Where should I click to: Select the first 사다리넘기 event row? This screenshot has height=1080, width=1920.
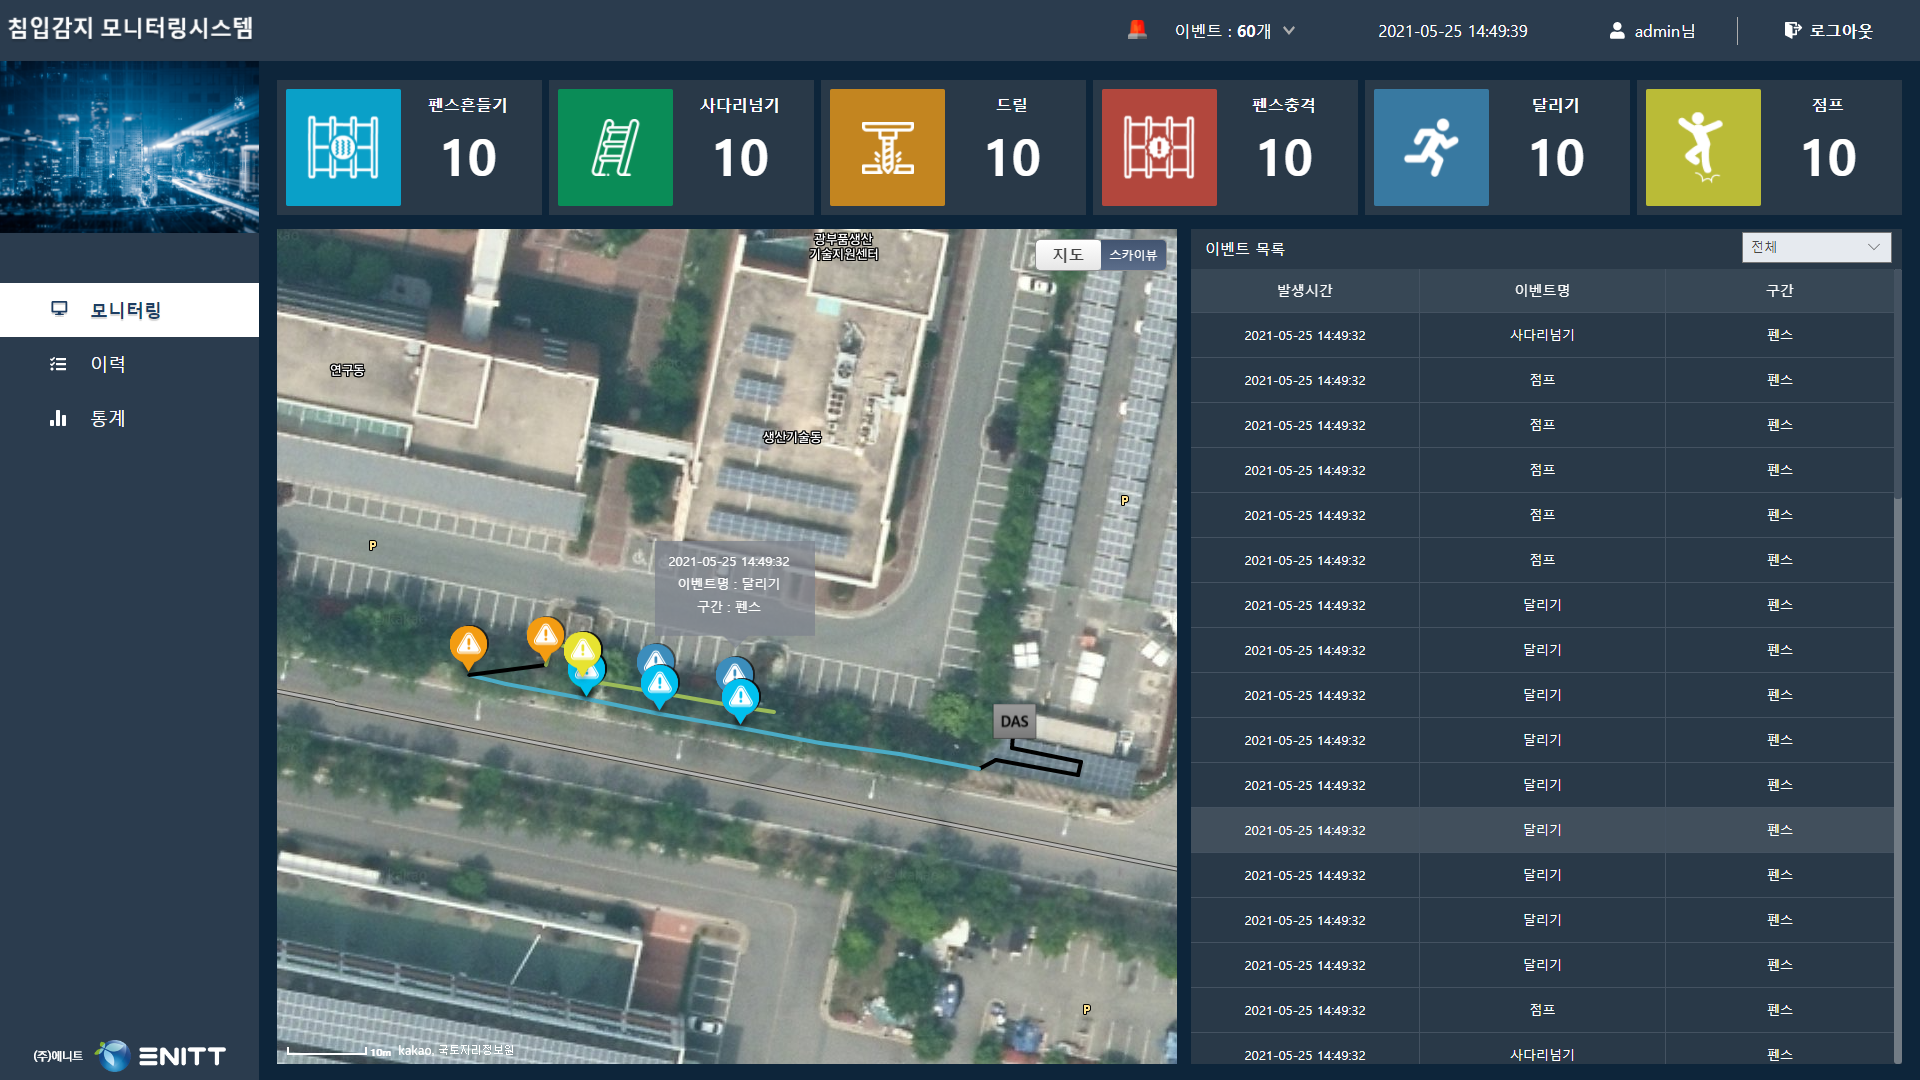coord(1541,335)
